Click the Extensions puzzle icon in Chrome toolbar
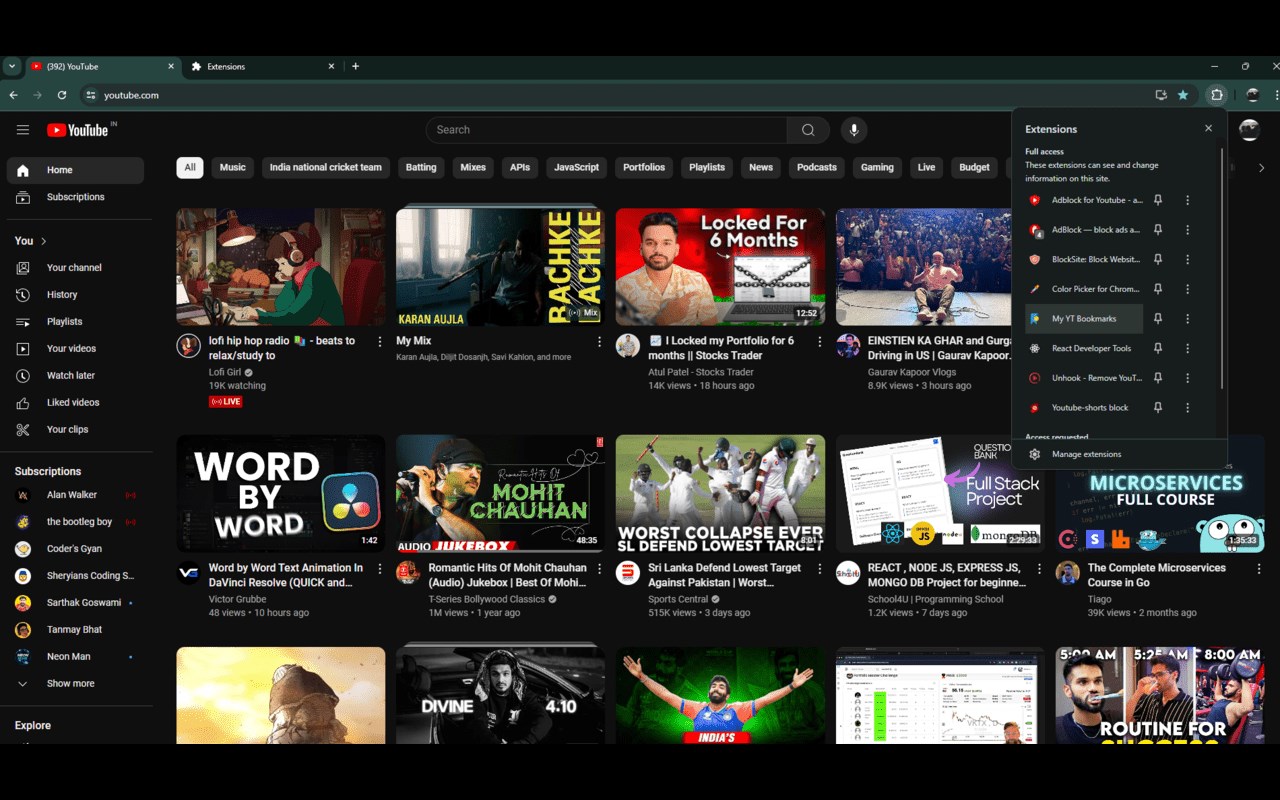 pos(1217,95)
